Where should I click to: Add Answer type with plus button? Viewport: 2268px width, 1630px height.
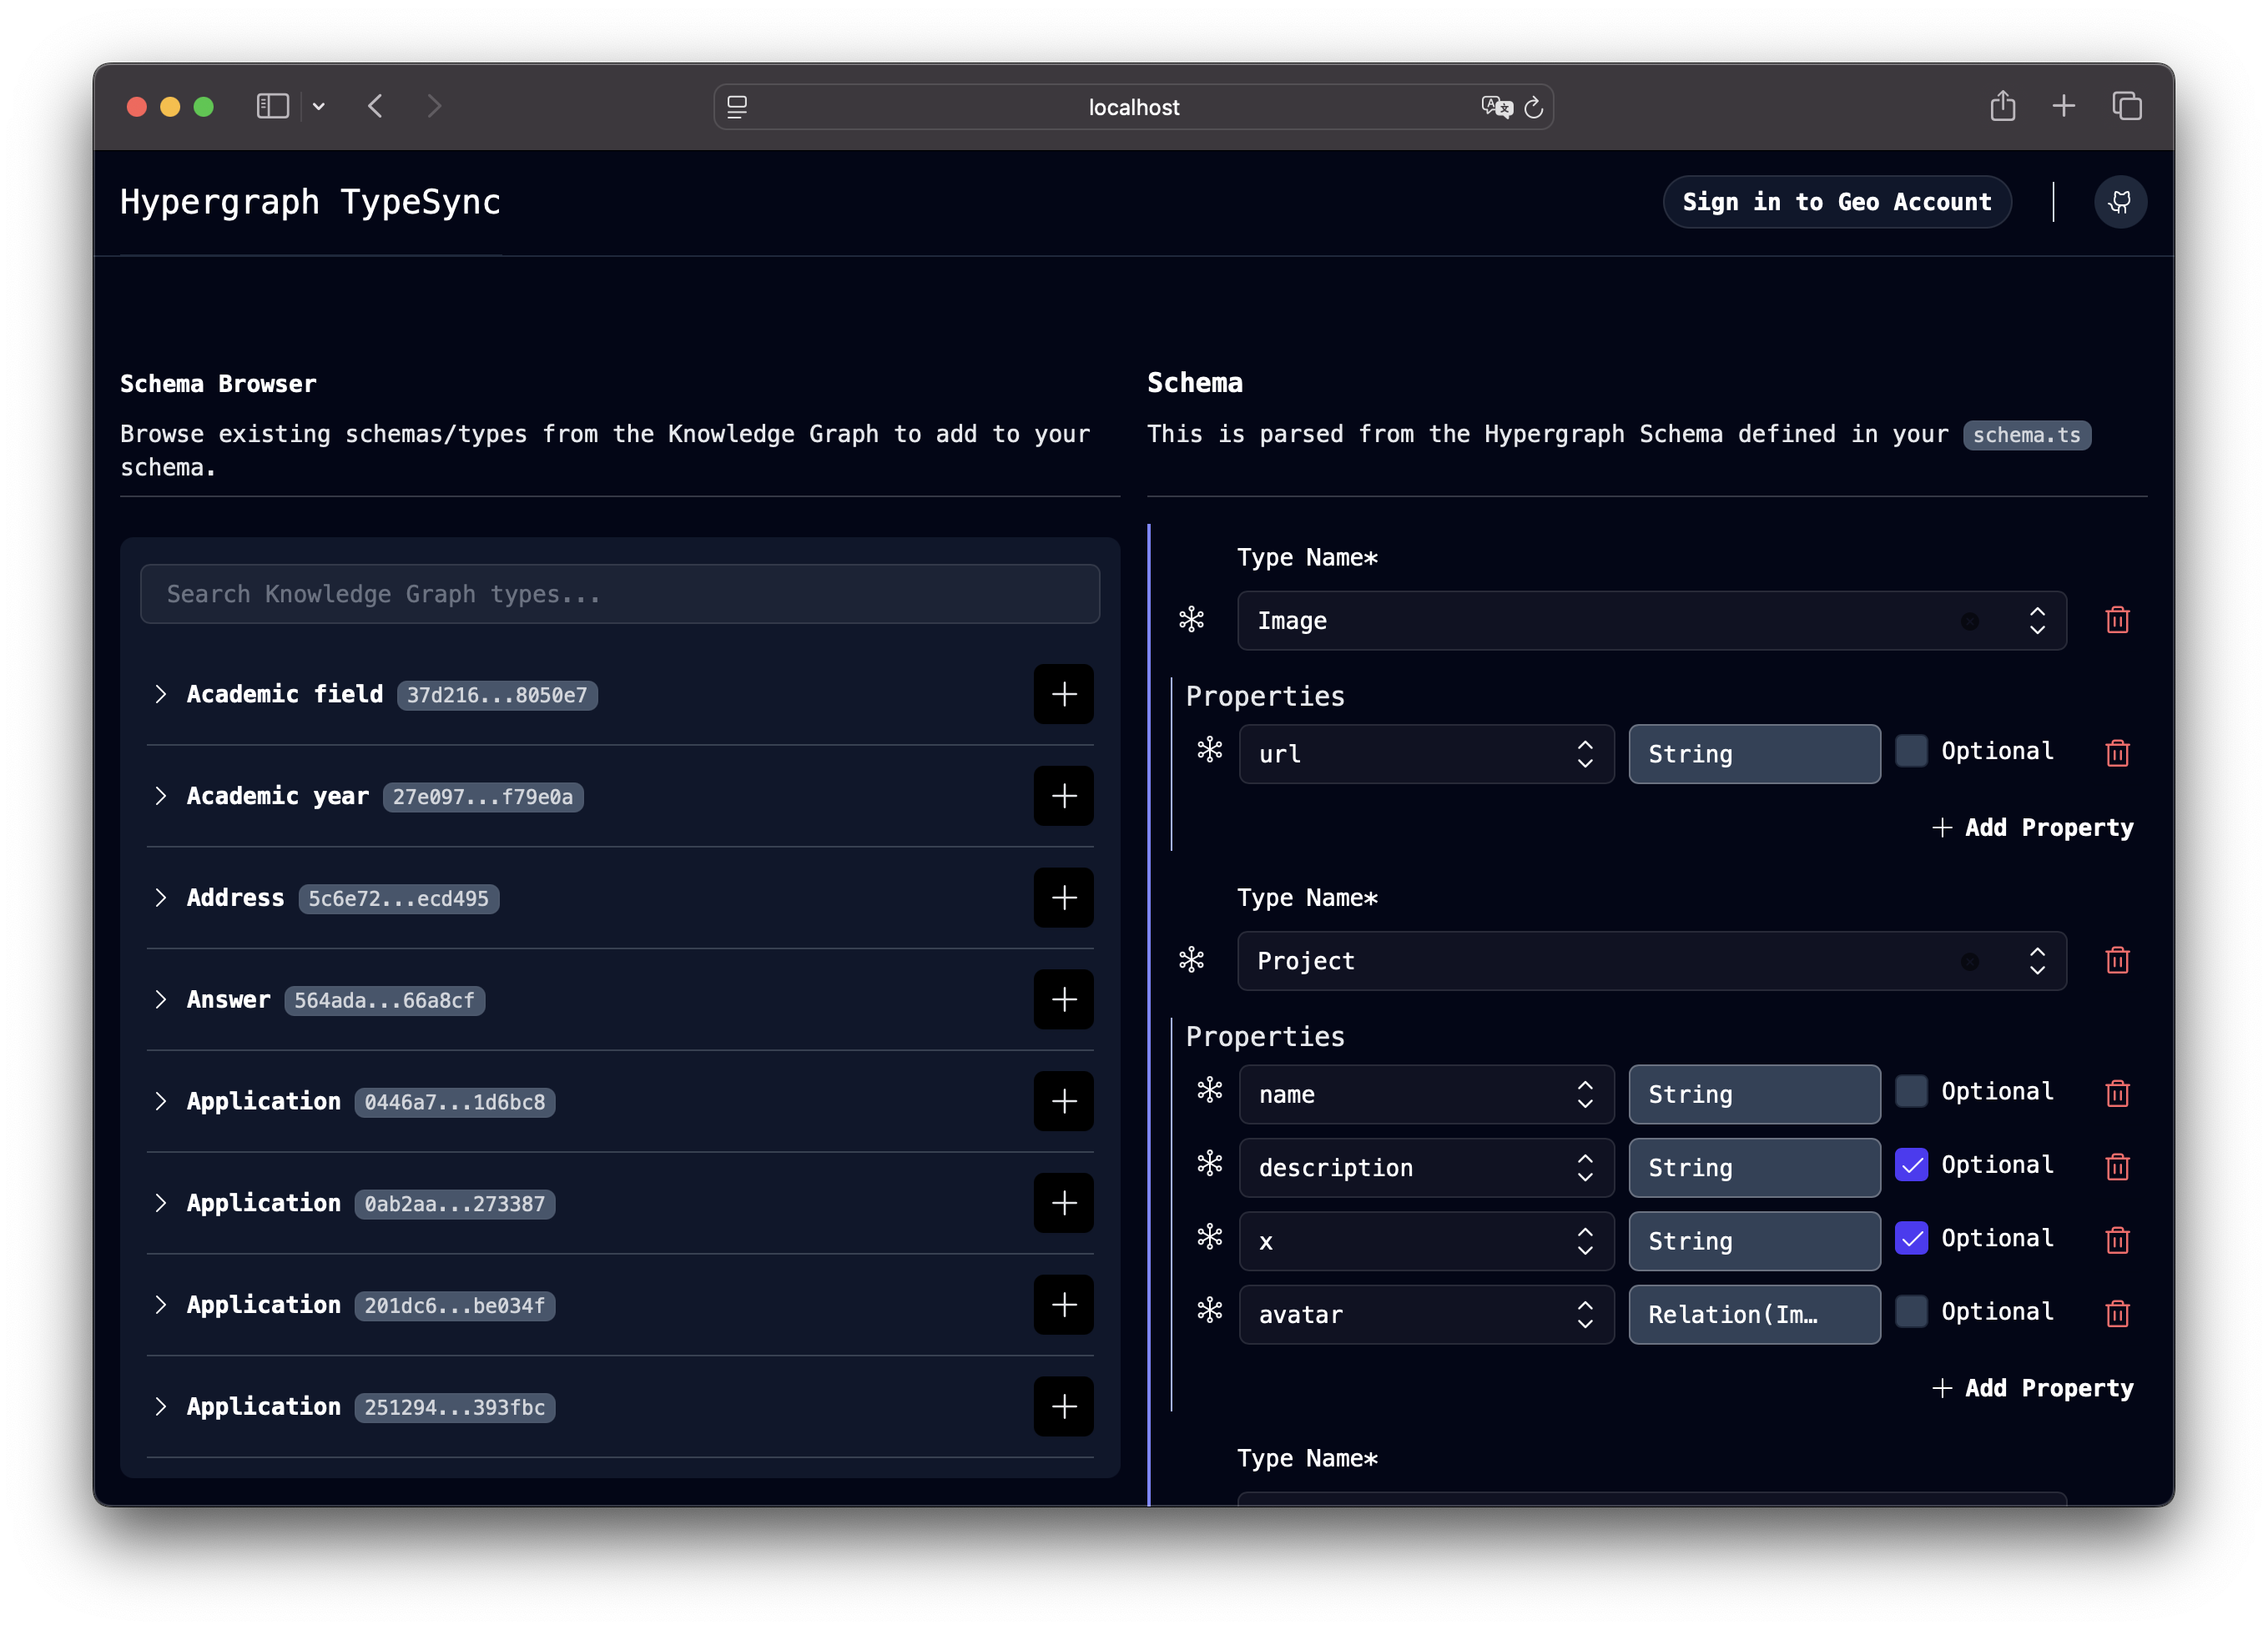point(1063,1000)
